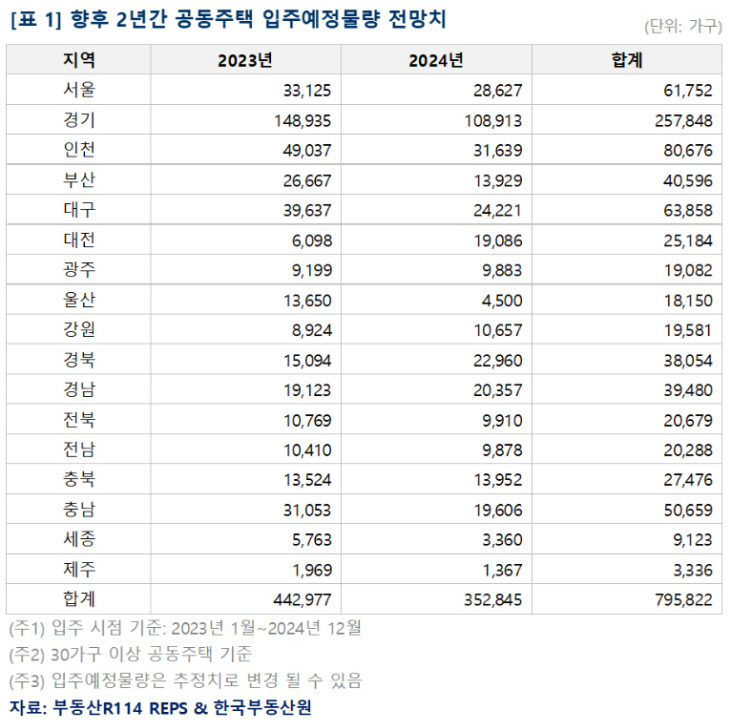Click the value 31,639

click(x=498, y=150)
